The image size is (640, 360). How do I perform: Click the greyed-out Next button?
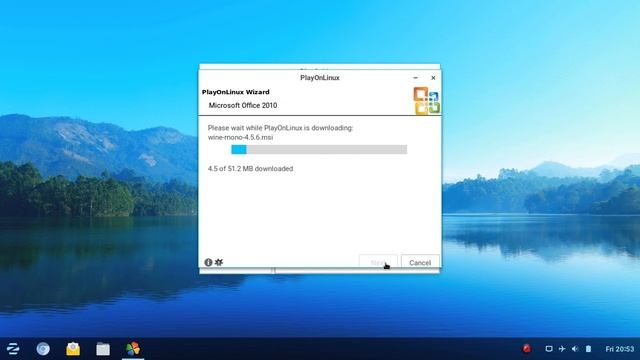coord(378,262)
